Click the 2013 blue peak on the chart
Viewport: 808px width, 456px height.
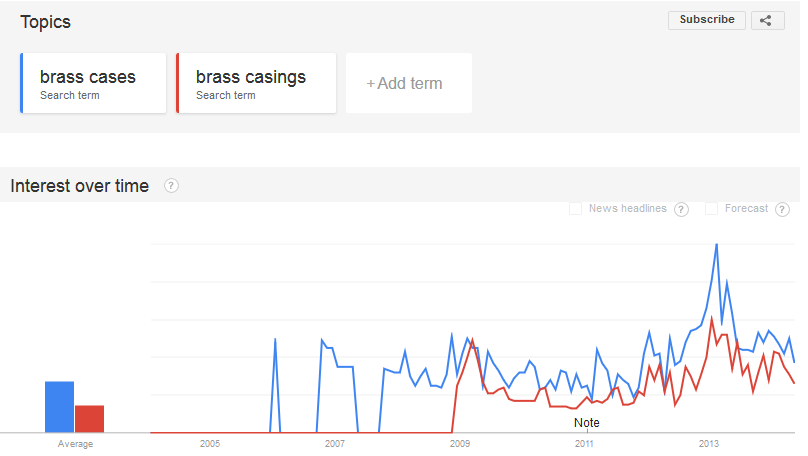[x=716, y=245]
